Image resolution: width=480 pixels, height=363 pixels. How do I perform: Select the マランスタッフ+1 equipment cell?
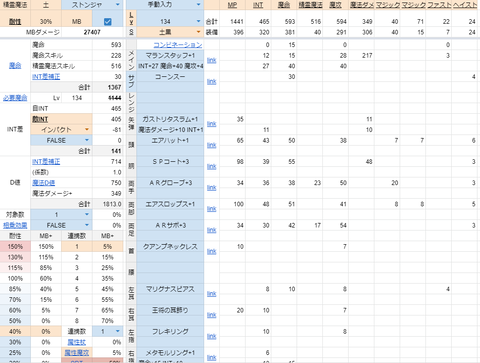point(170,55)
